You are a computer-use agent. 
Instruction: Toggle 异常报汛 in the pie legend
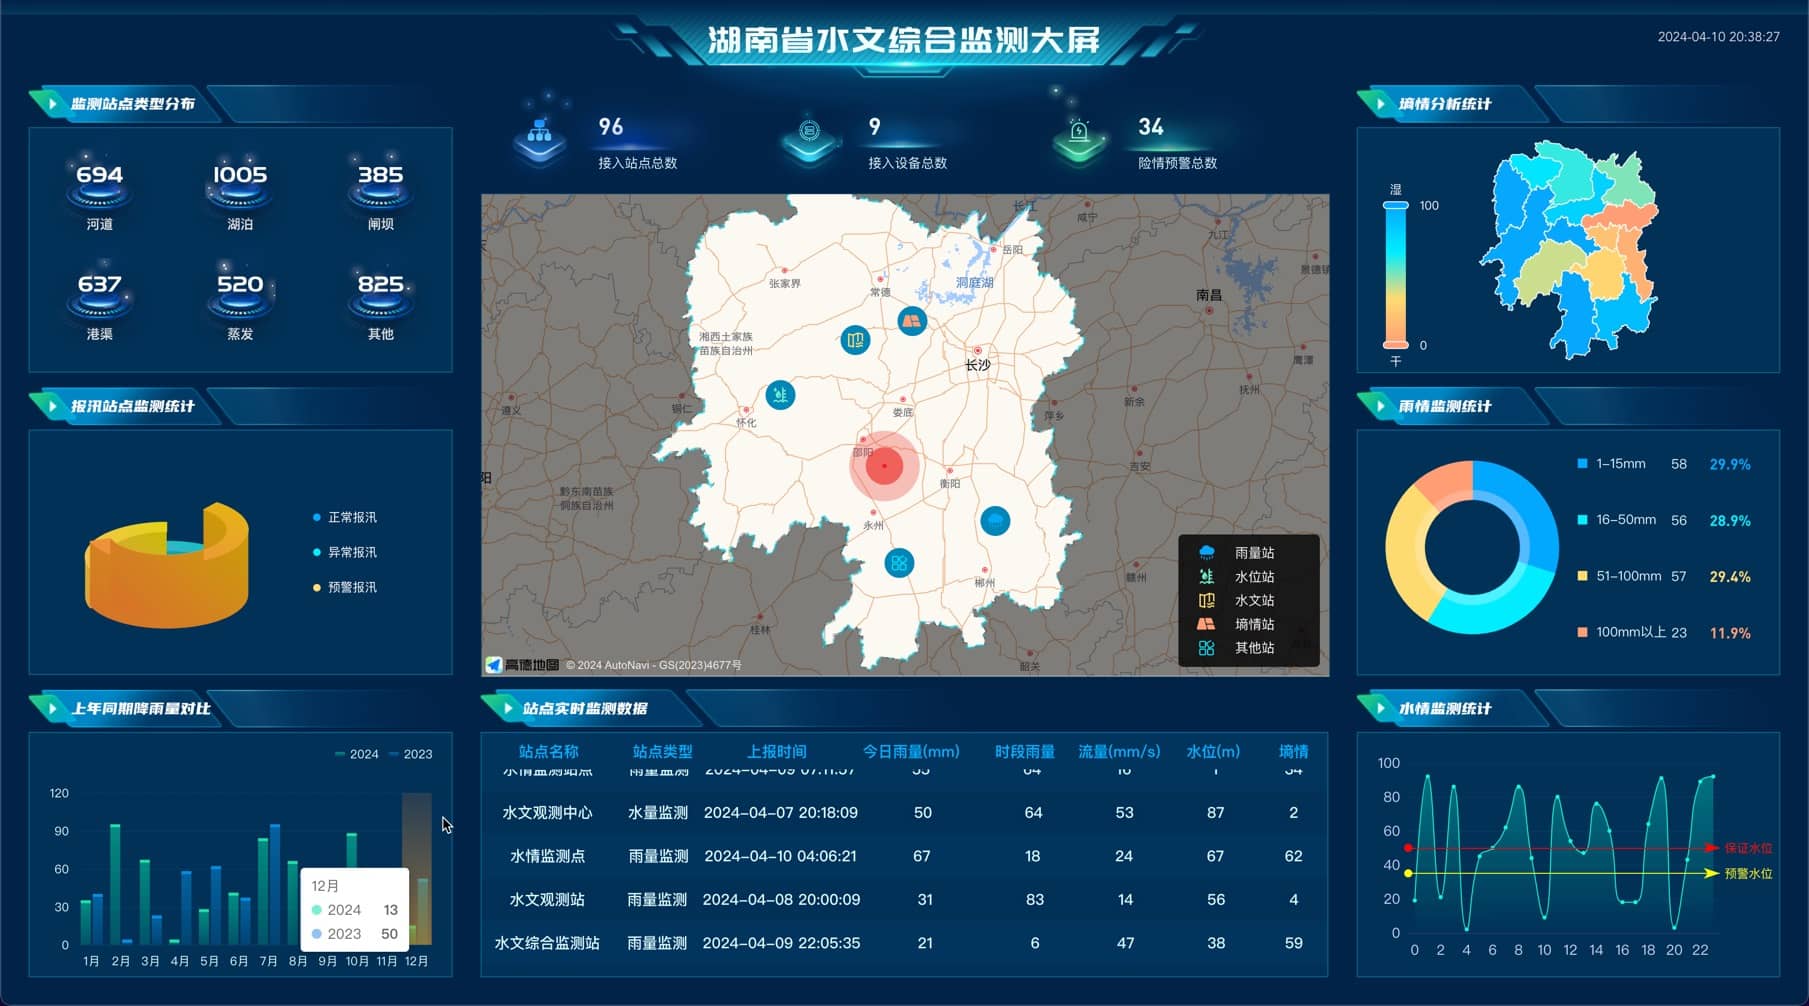(x=345, y=552)
